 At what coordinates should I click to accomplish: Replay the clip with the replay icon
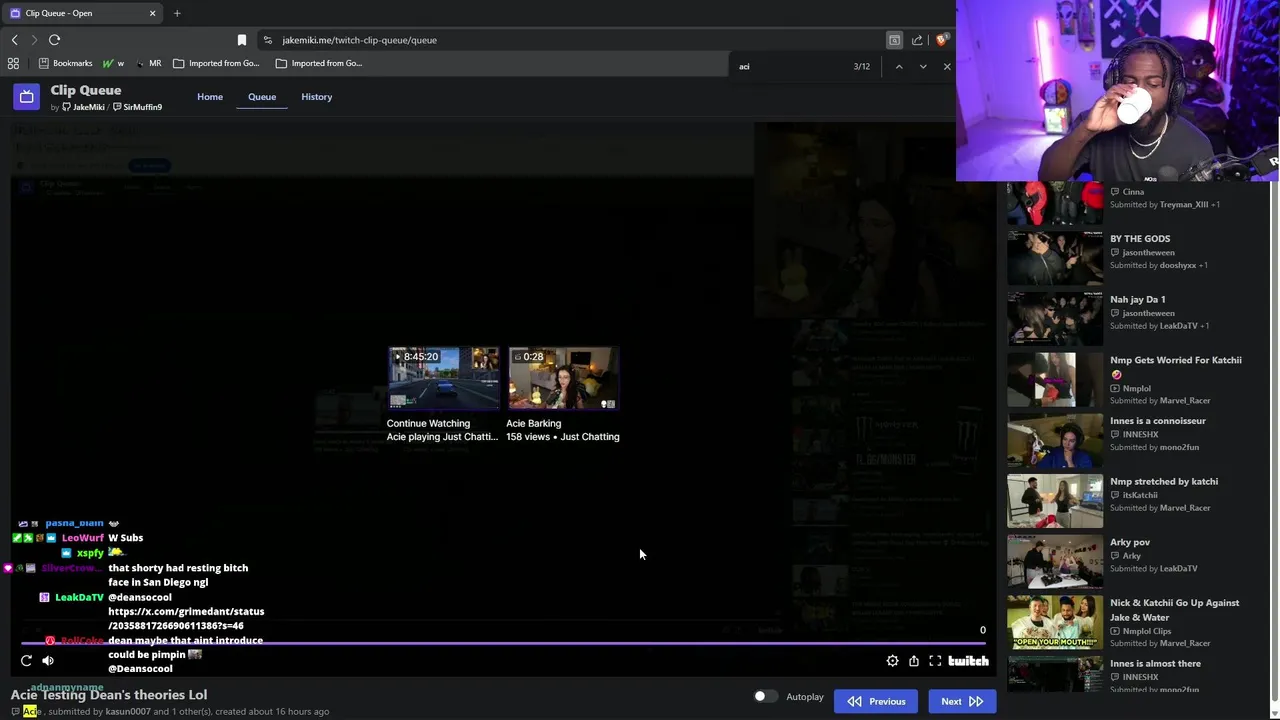point(26,660)
